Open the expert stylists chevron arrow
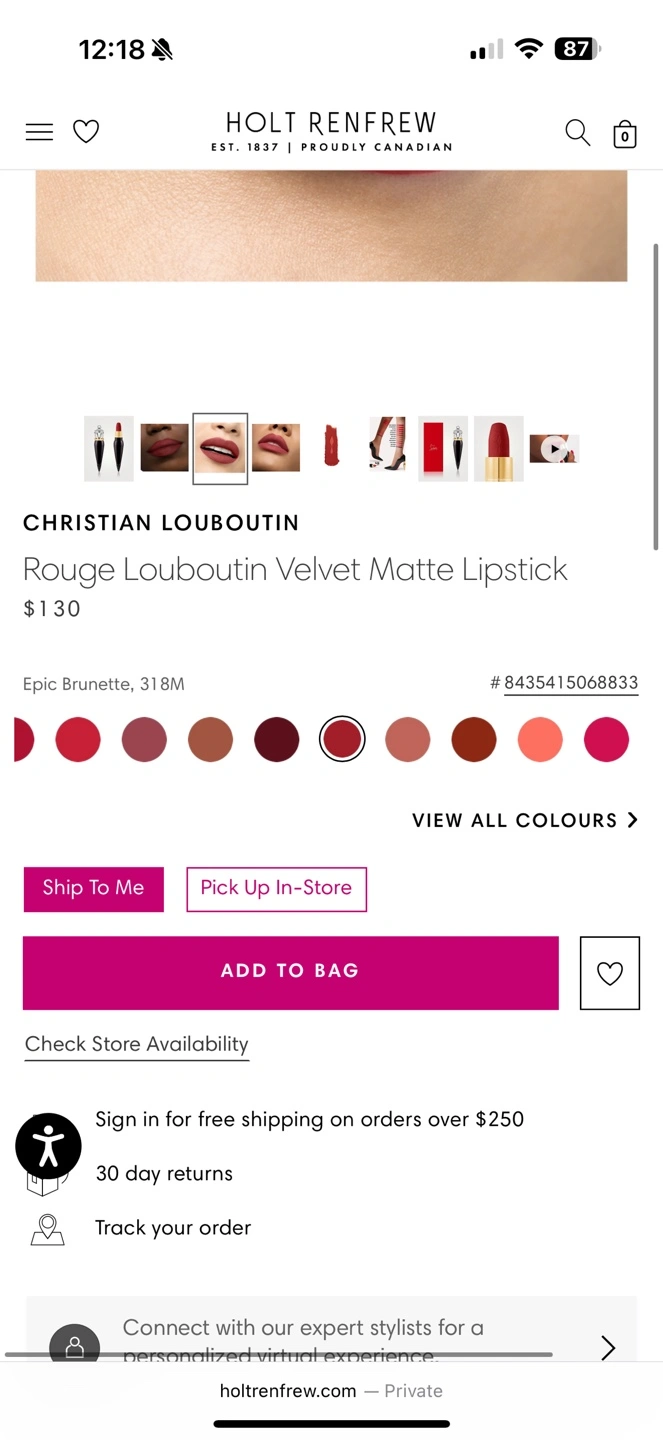The image size is (663, 1440). (608, 1347)
